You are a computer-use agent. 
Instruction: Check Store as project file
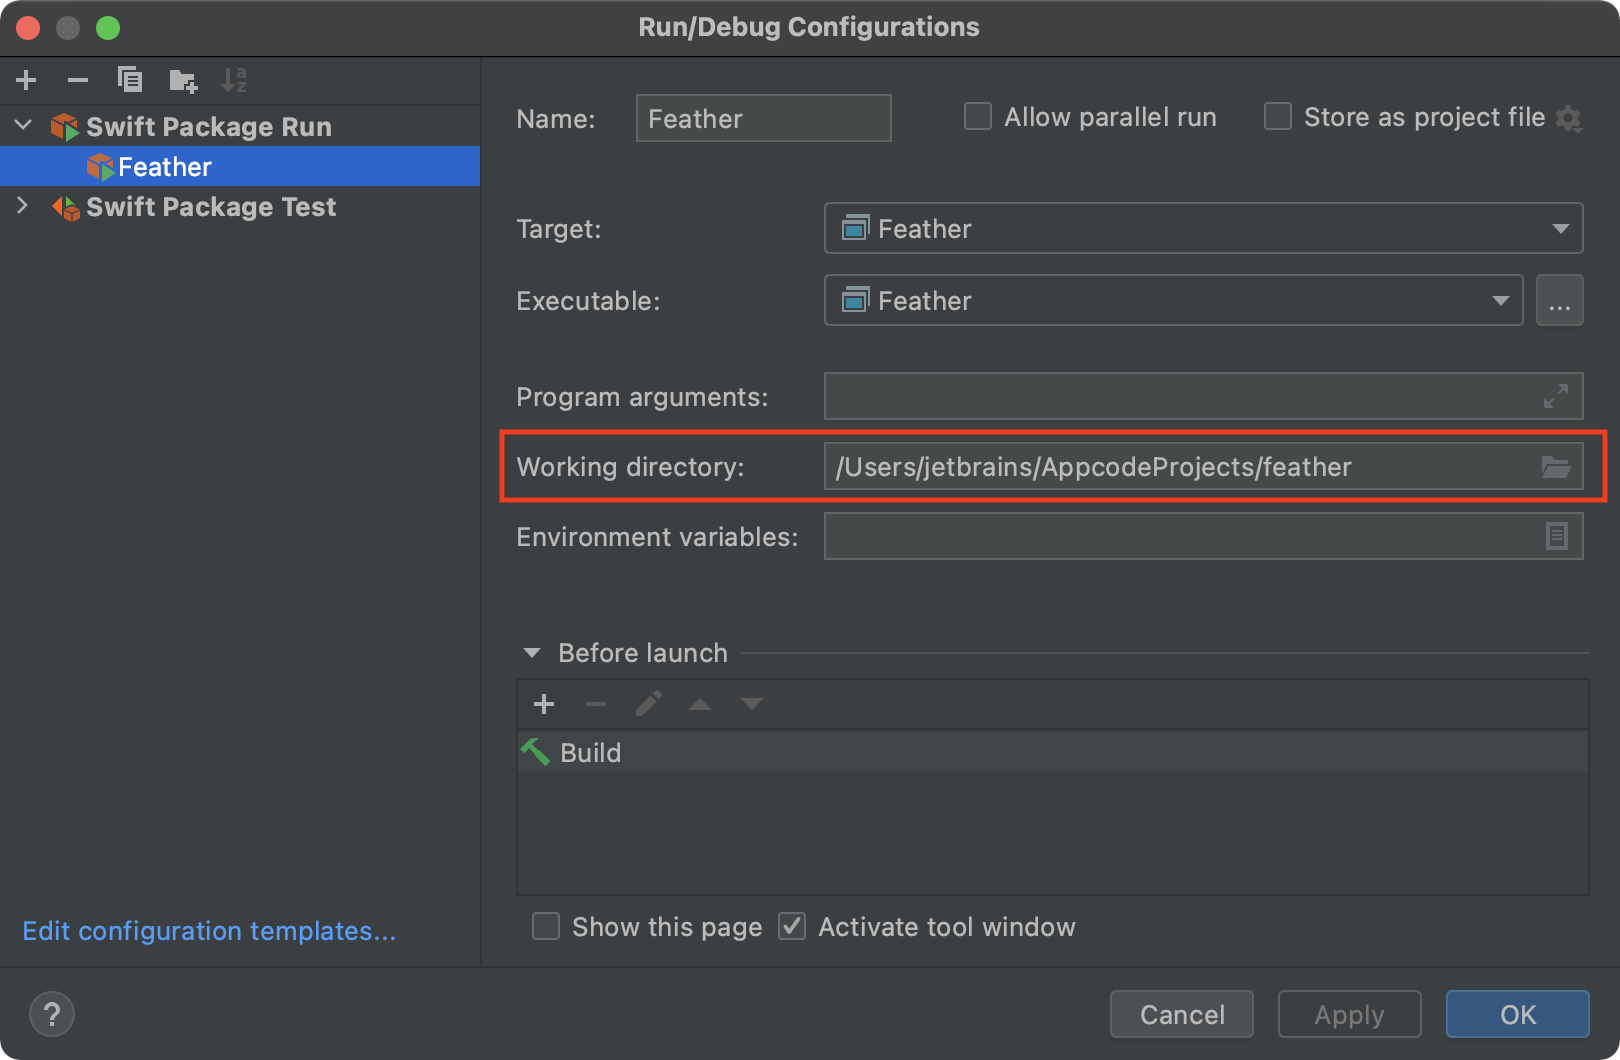1278,117
